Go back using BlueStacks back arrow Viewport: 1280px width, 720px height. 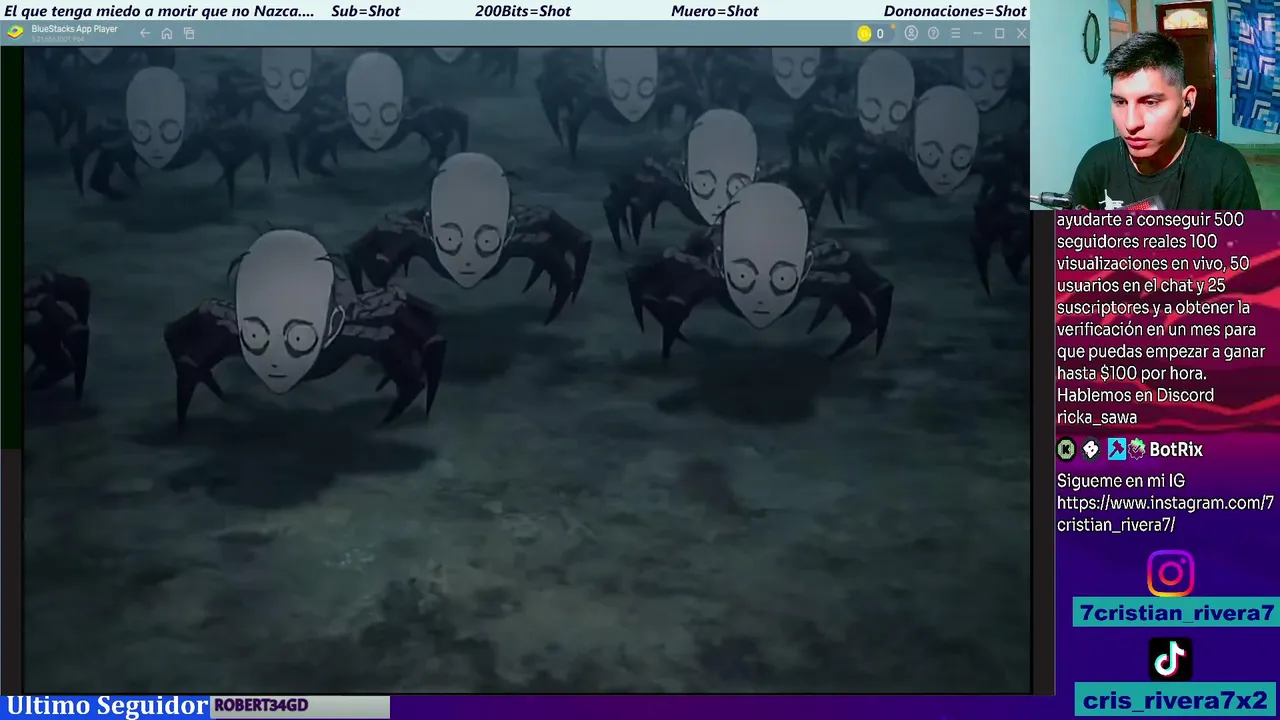coord(145,33)
